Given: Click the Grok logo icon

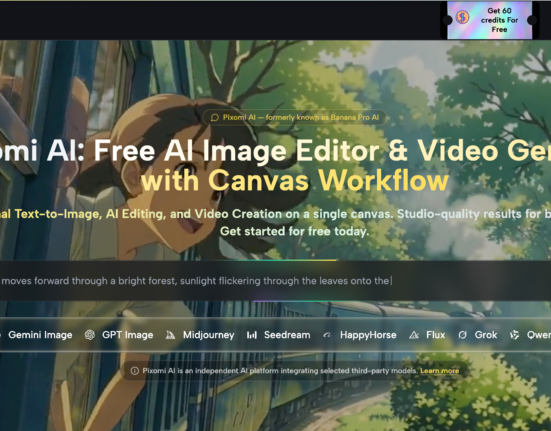Looking at the screenshot, I should click(462, 335).
